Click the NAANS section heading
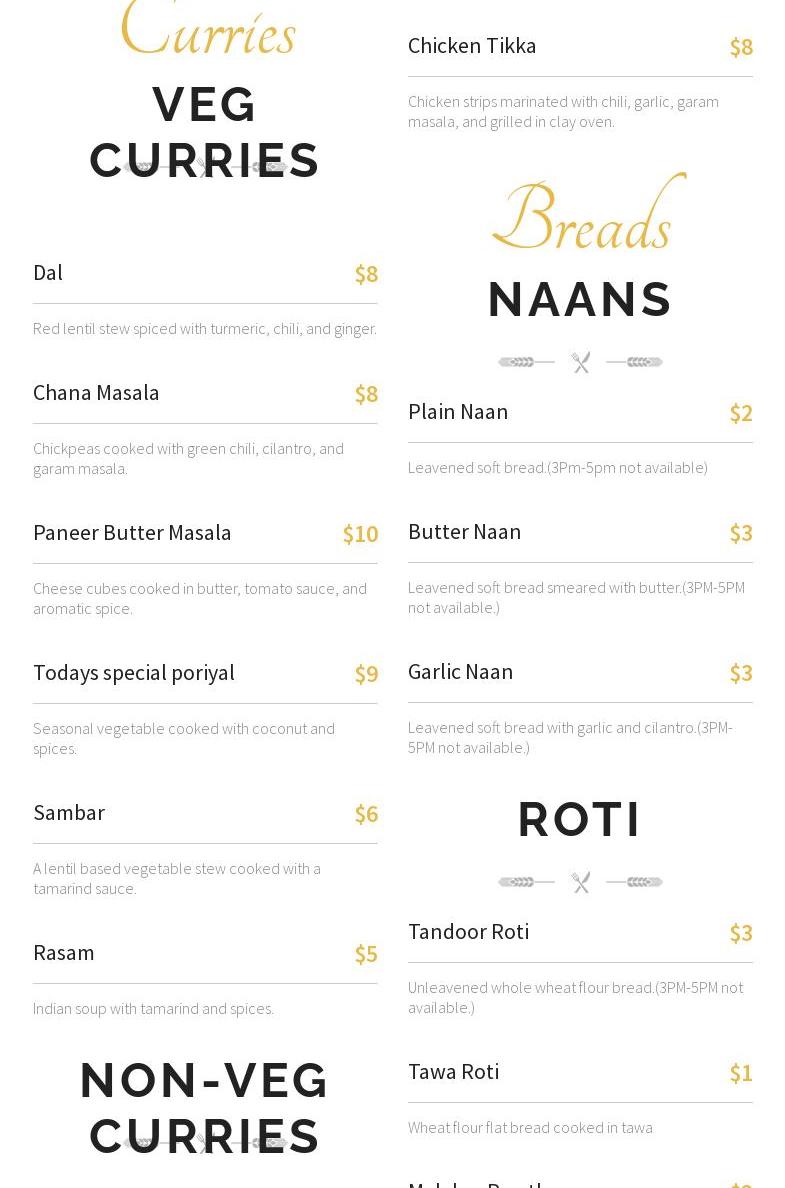 point(580,299)
